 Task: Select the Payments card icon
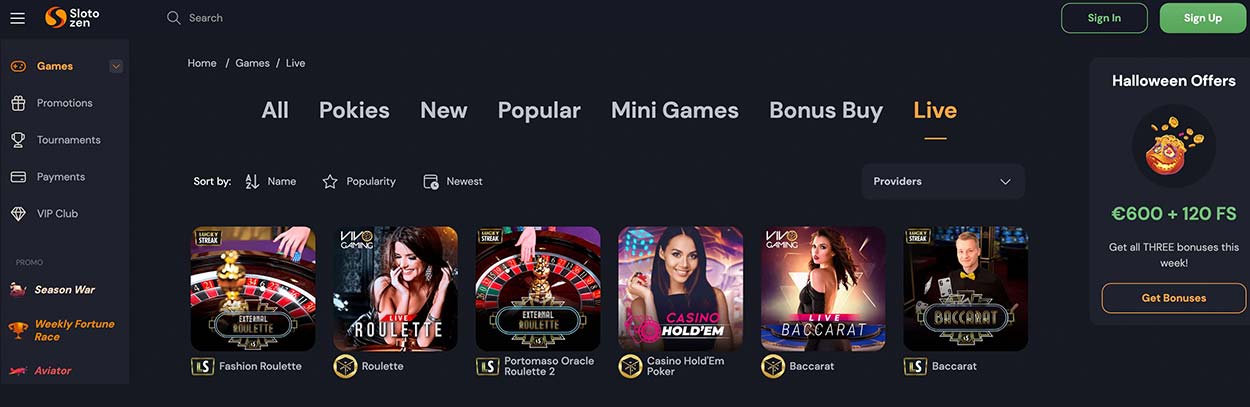18,177
